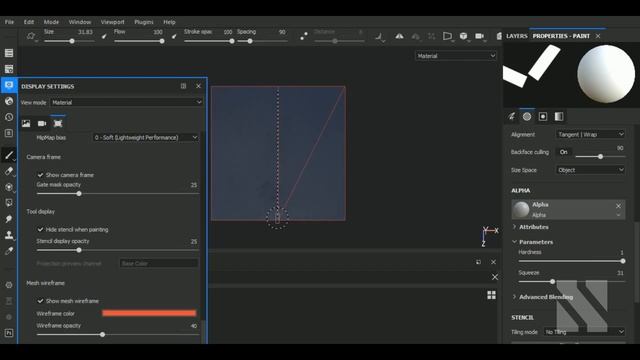The width and height of the screenshot is (640, 360).
Task: Open the Alignment Tangent Wrap dropdown
Action: coord(590,134)
